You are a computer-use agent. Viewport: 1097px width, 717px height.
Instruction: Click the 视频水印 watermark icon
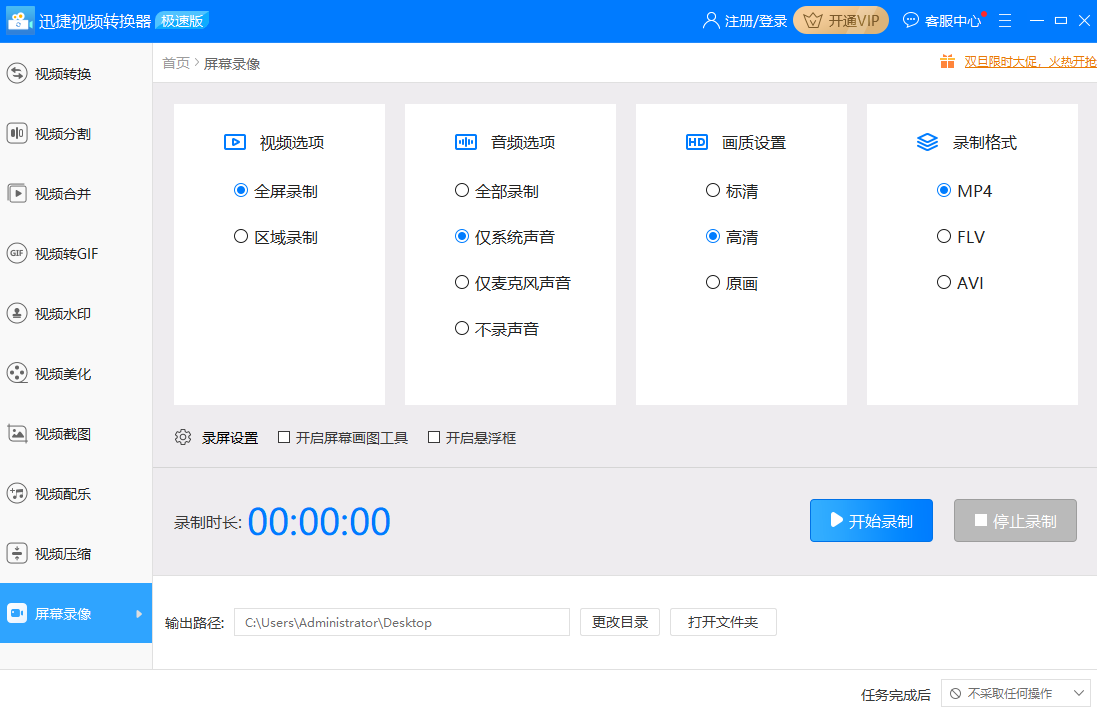(17, 313)
